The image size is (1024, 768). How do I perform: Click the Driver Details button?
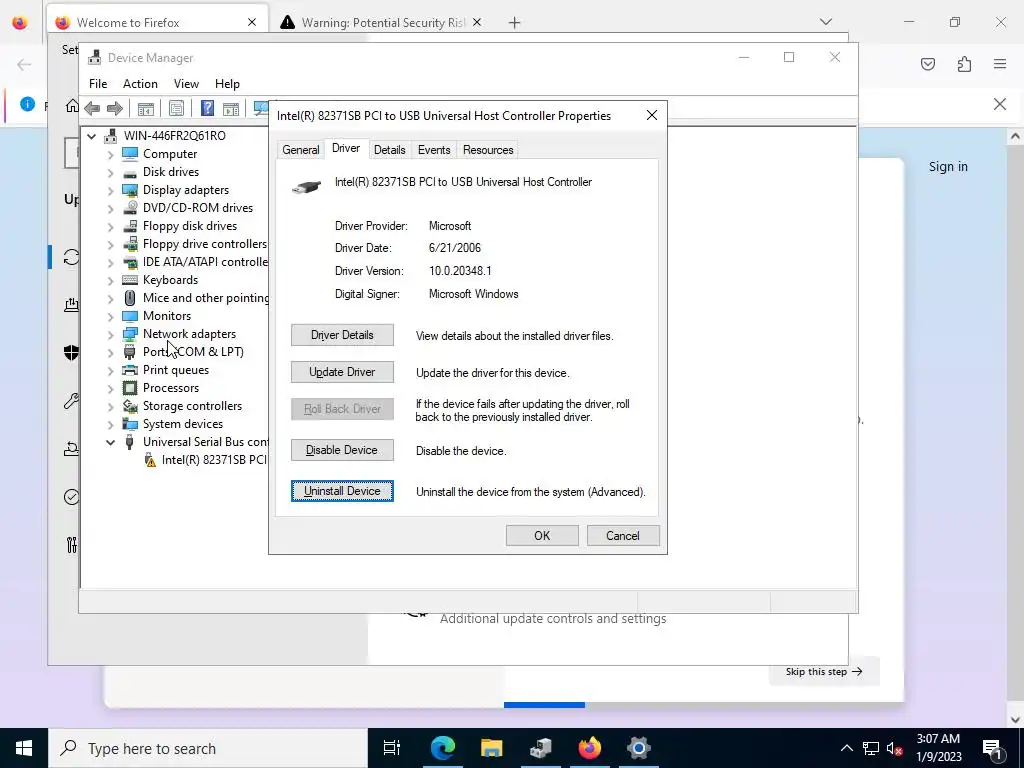pos(342,335)
